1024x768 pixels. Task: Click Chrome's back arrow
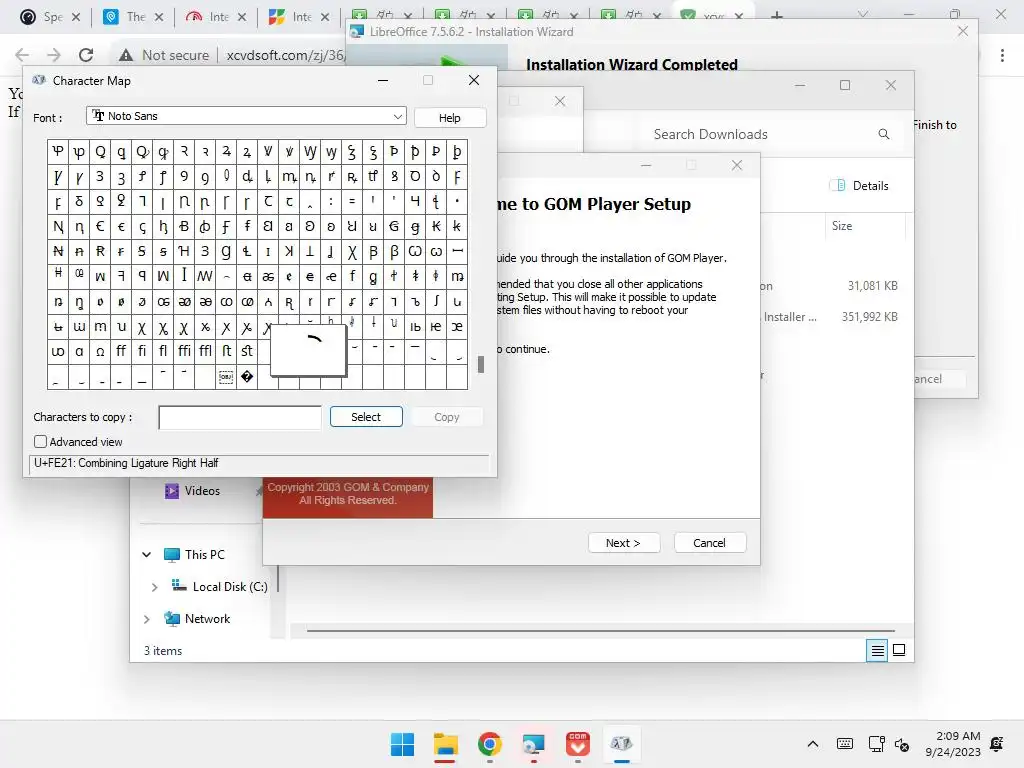(x=22, y=55)
